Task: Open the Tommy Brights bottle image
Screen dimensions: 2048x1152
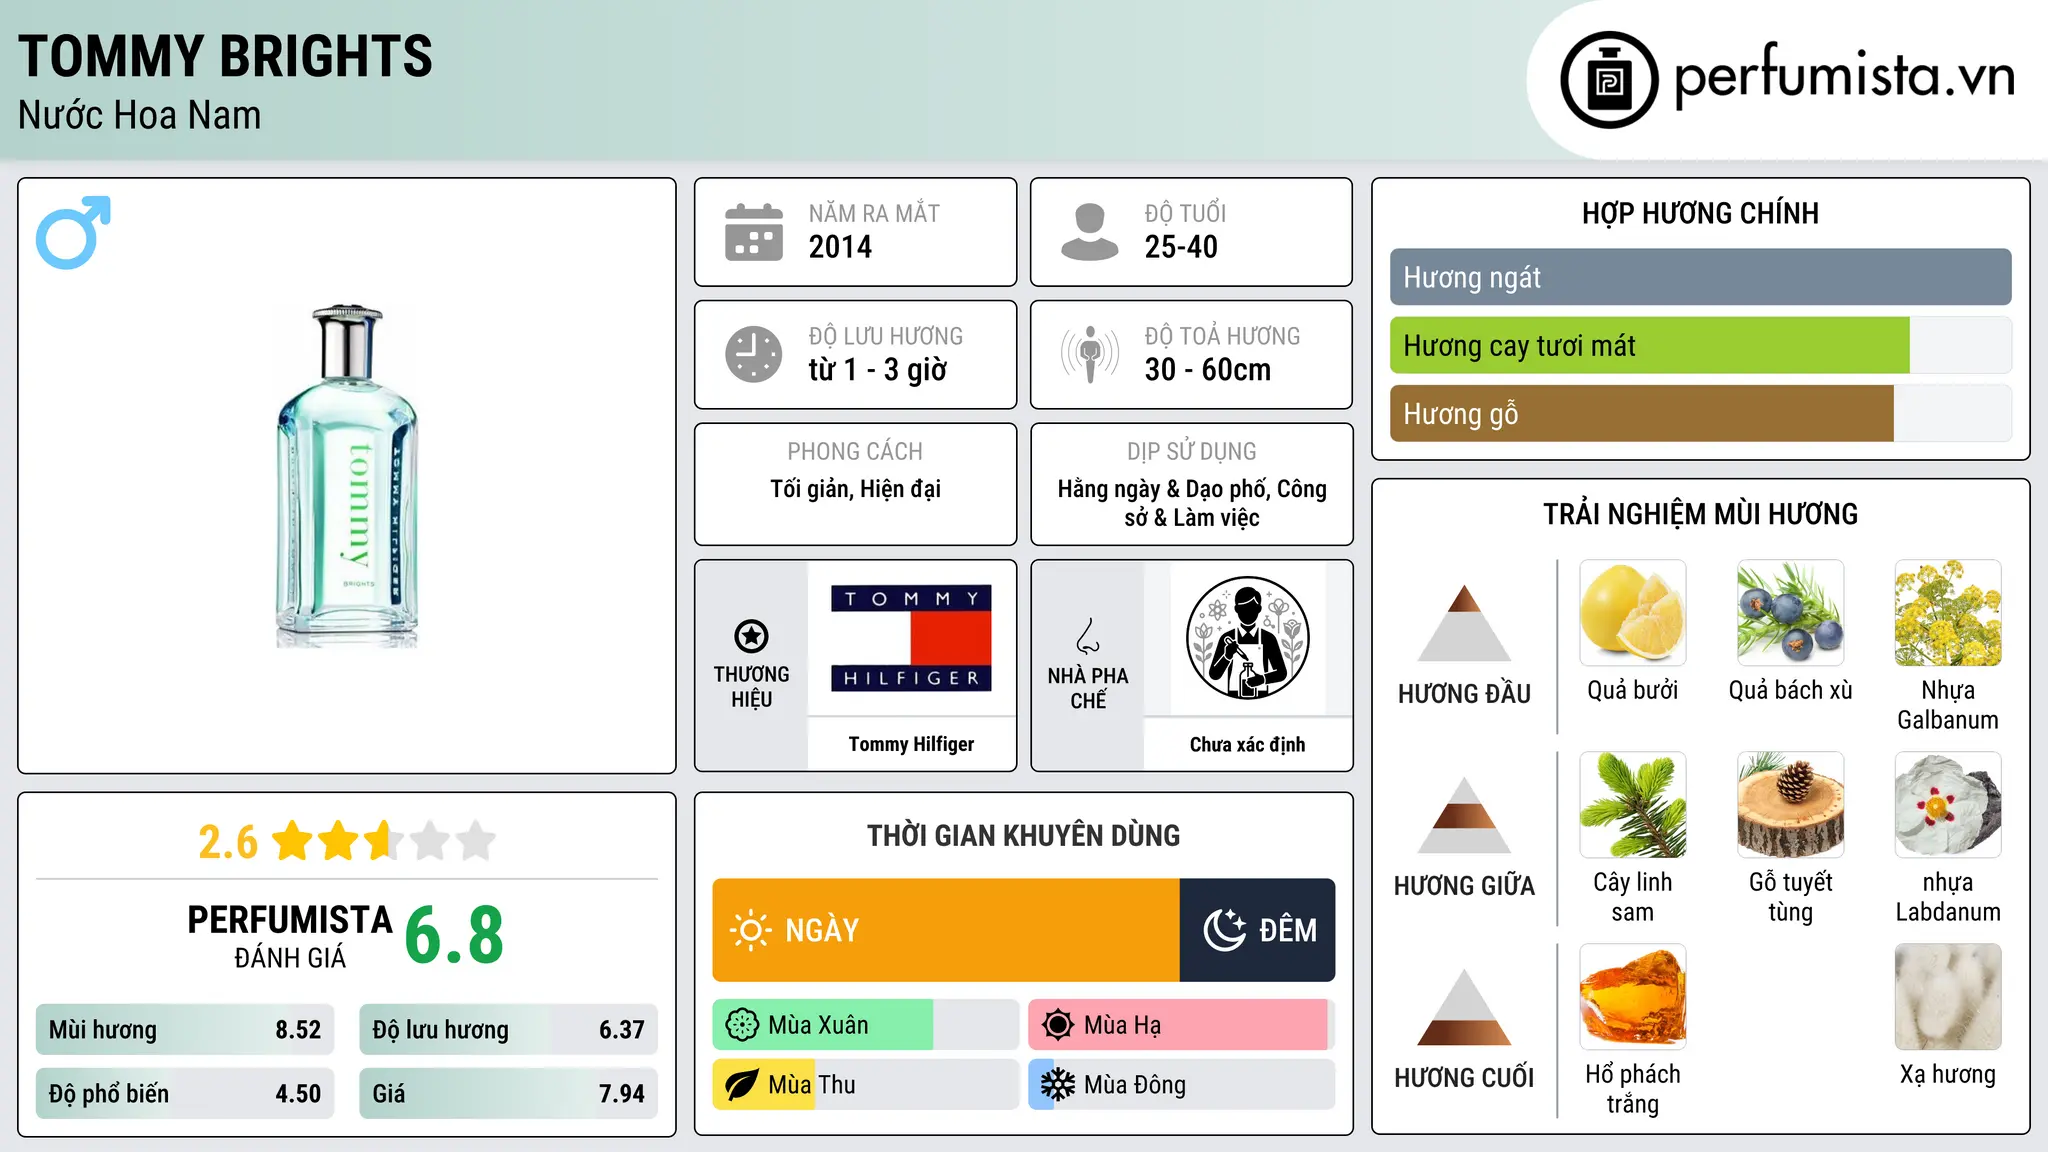Action: [347, 476]
